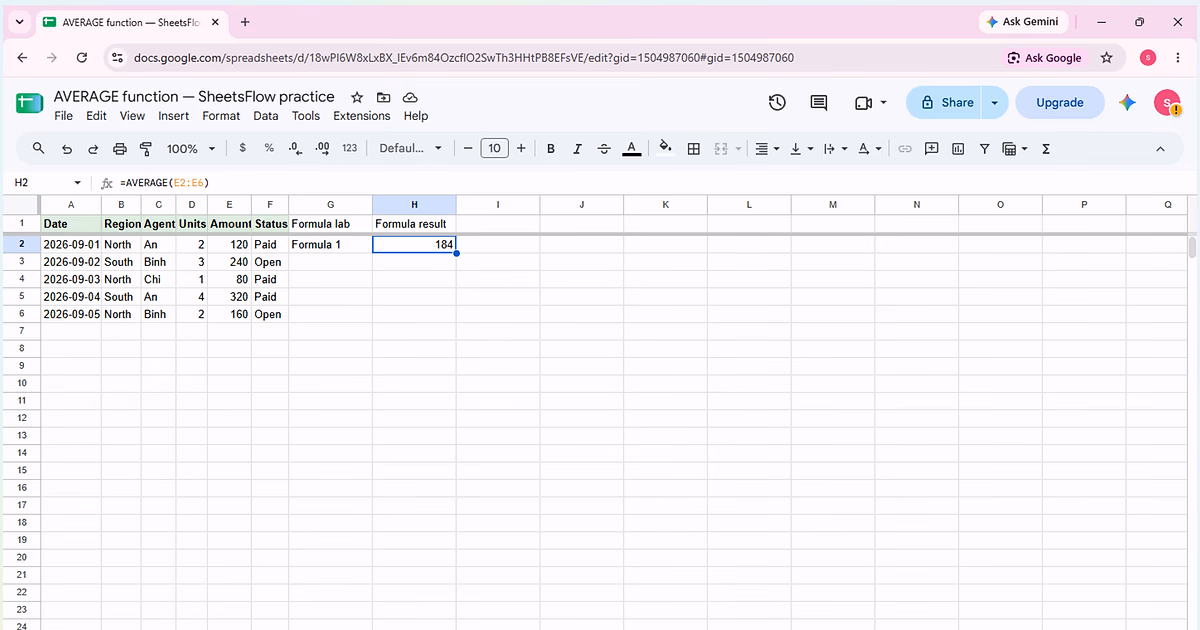Open a new browser tab
Screen dimensions: 1200x630
pos(246,21)
